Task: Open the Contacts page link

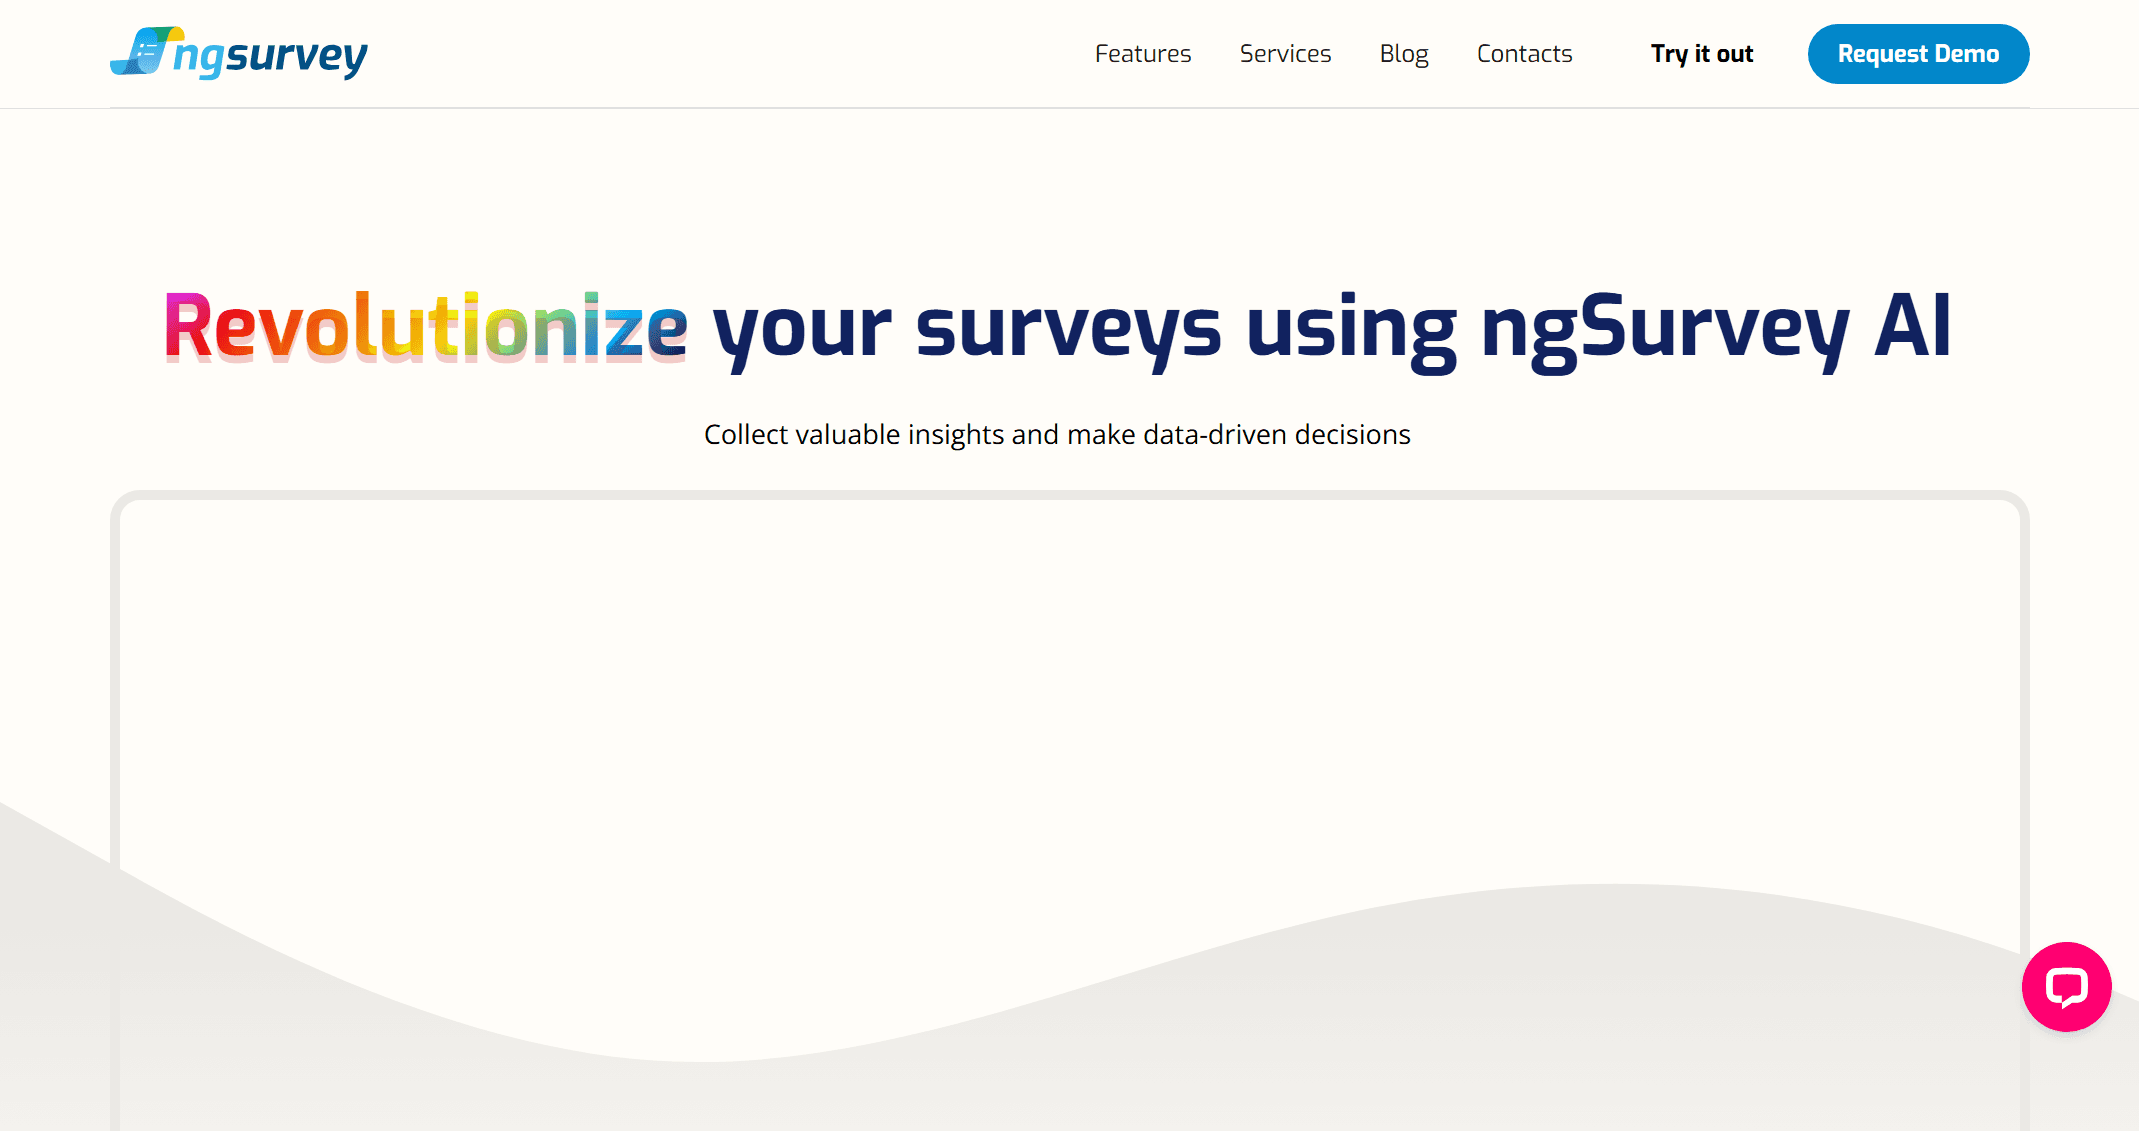Action: [1523, 54]
